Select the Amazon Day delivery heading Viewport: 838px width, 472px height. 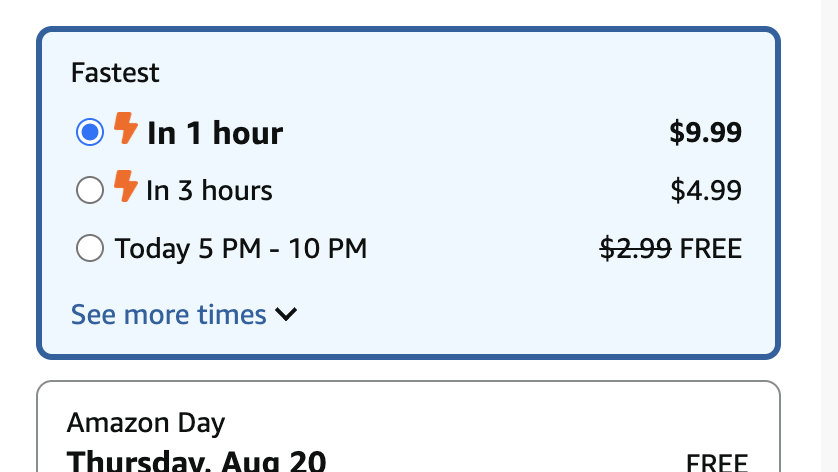pos(146,423)
